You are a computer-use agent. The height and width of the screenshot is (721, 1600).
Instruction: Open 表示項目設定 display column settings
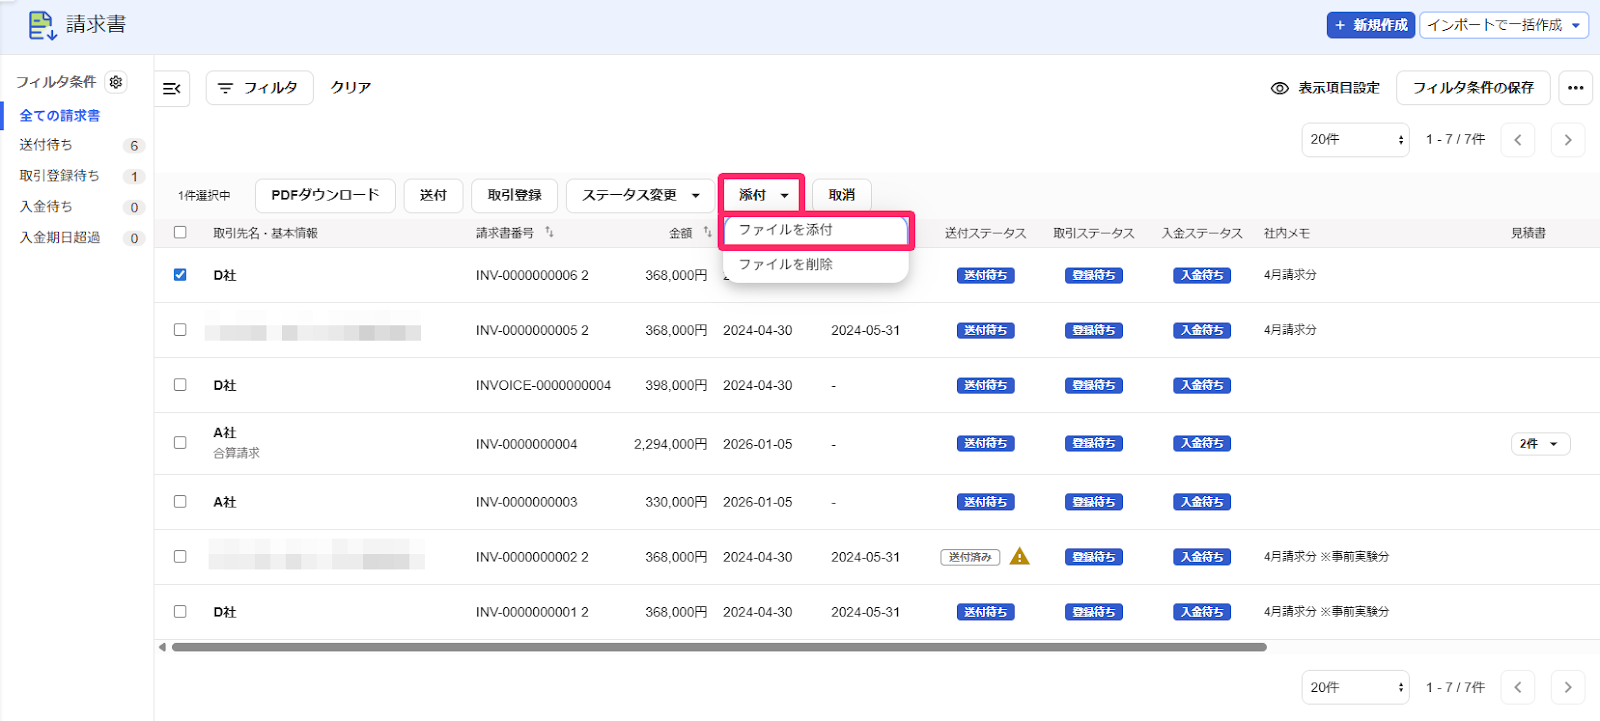click(1325, 88)
